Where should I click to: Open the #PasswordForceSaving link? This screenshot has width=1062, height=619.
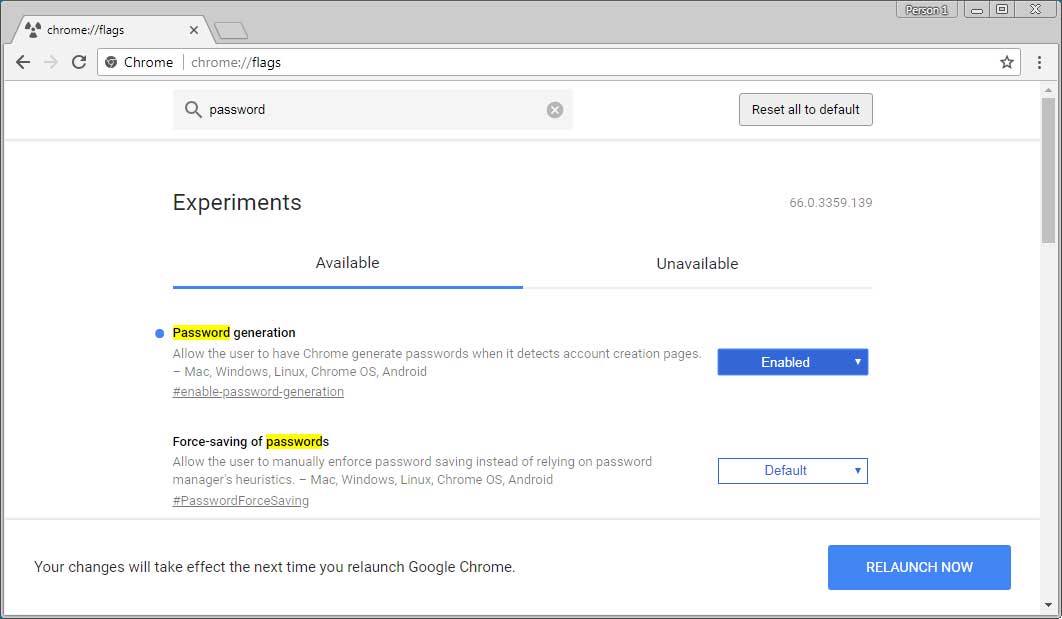[x=240, y=500]
